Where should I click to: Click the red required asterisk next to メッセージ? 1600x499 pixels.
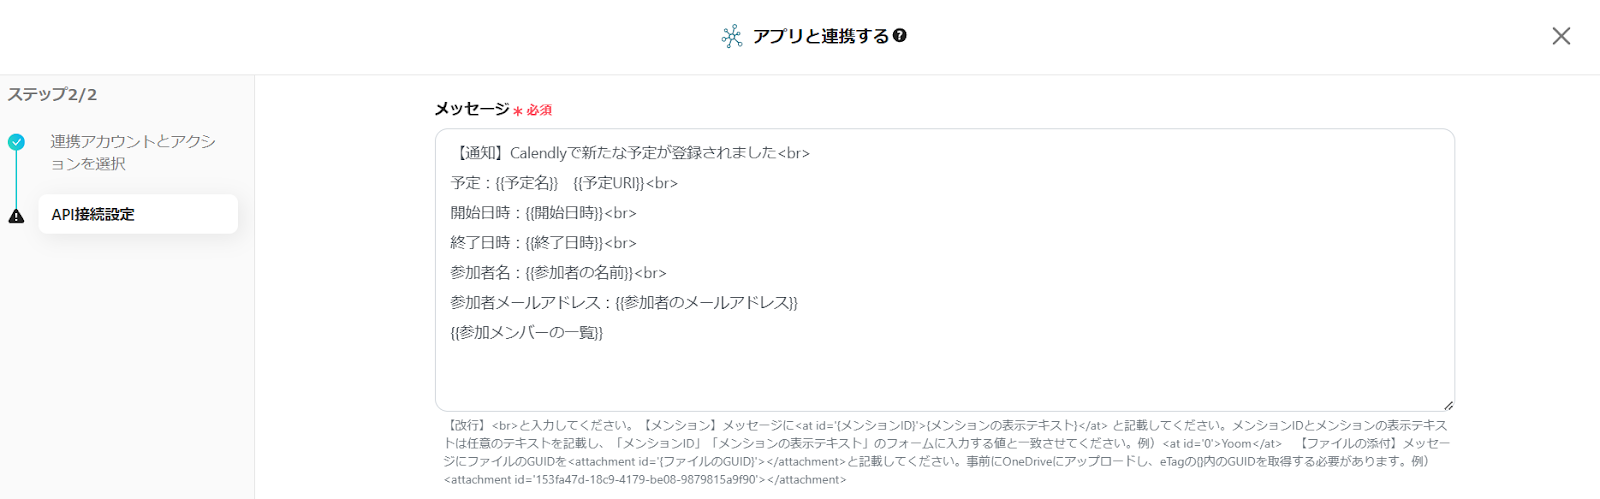coord(517,111)
